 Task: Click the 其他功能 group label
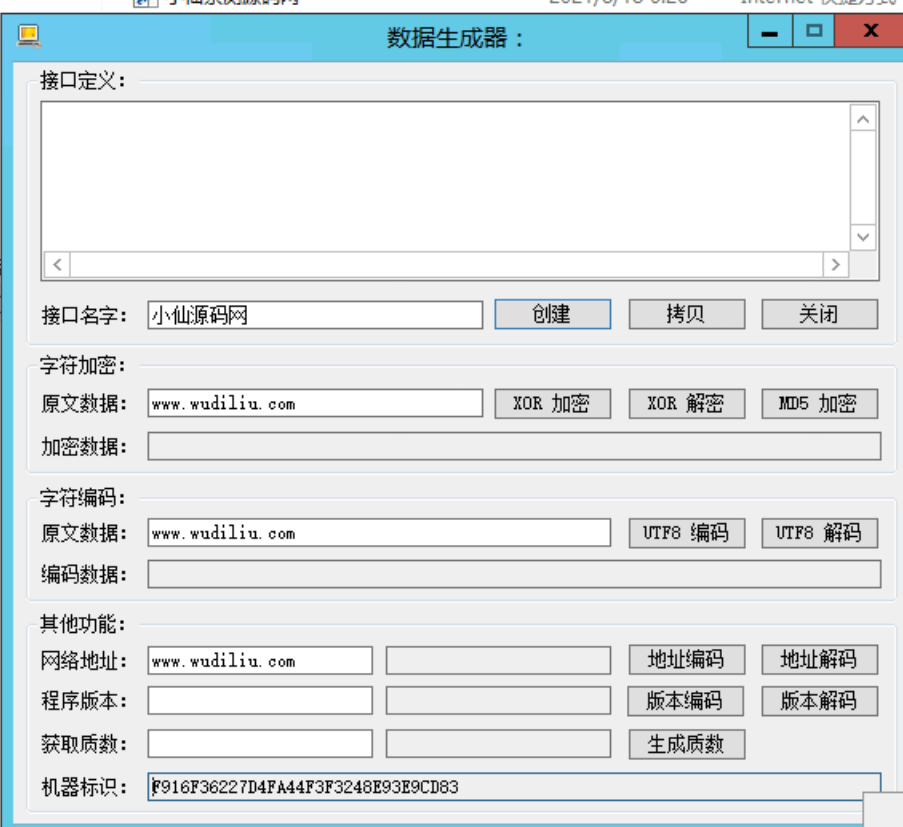(83, 624)
